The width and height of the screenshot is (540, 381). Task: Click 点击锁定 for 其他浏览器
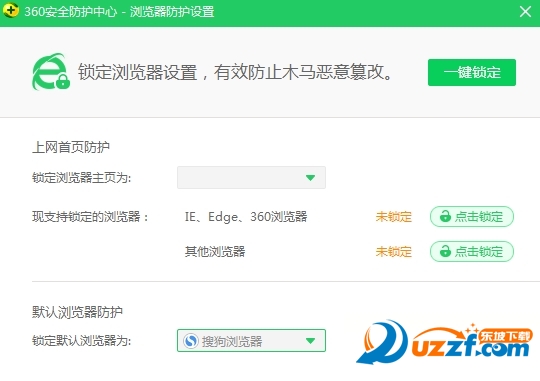pos(471,251)
